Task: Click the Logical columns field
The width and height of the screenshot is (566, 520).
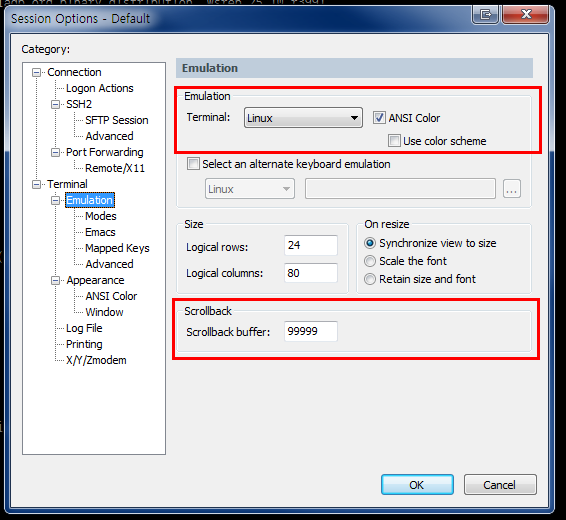Action: [x=311, y=273]
